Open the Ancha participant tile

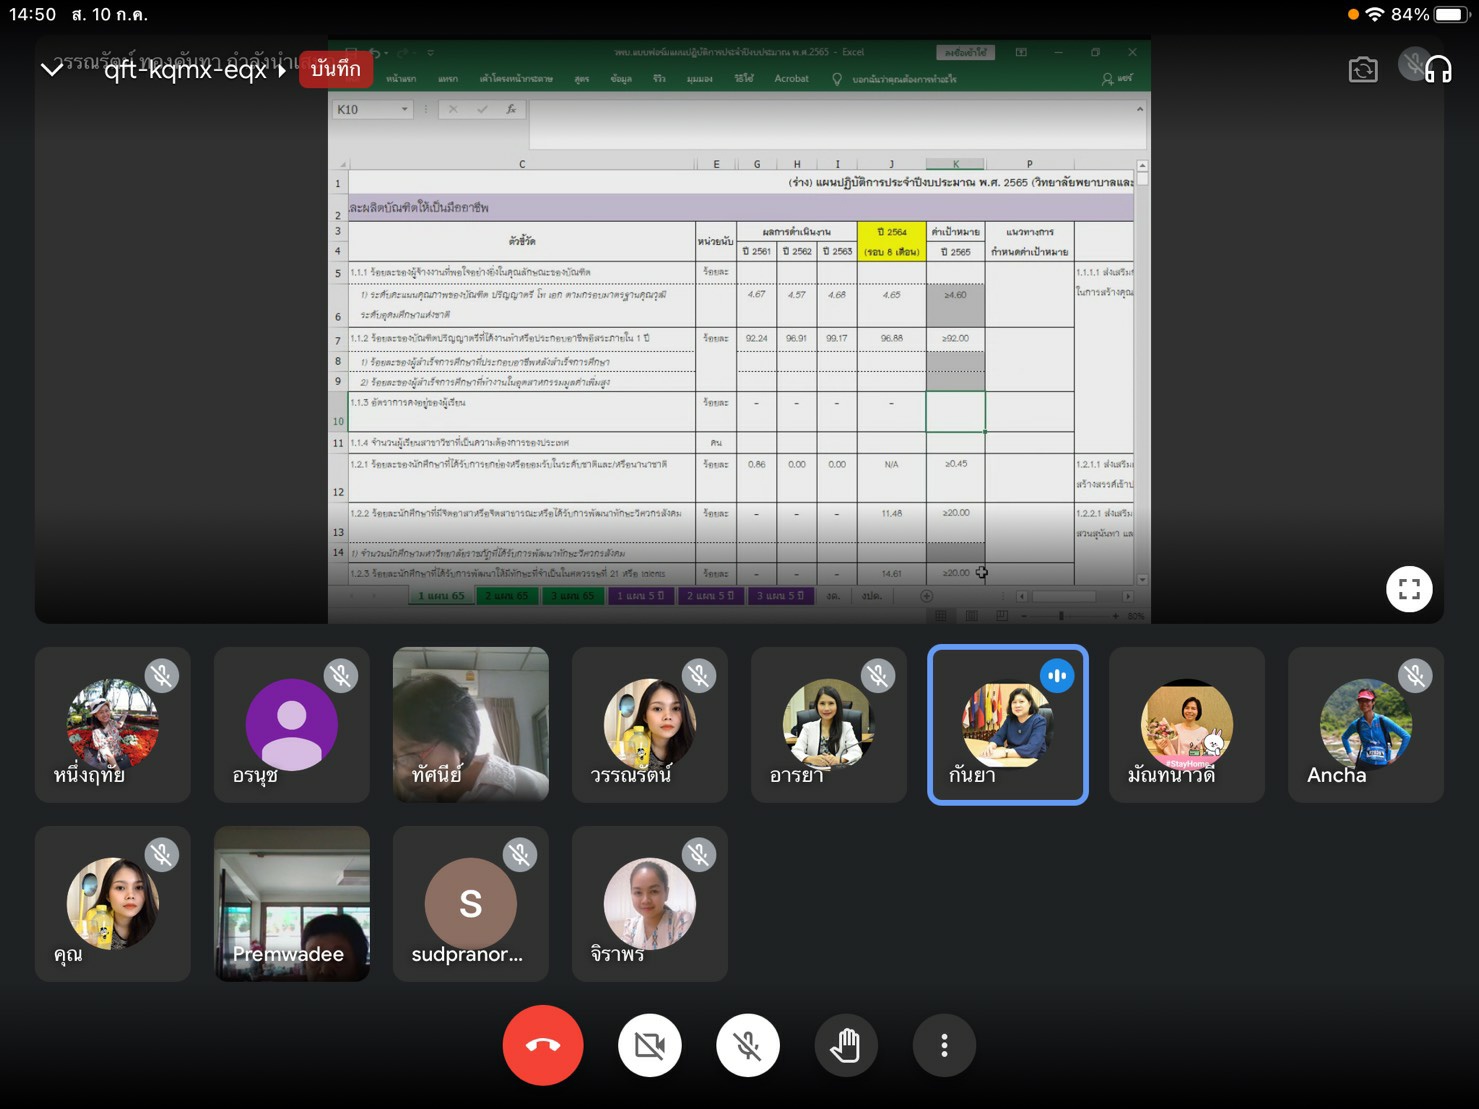[x=1365, y=725]
